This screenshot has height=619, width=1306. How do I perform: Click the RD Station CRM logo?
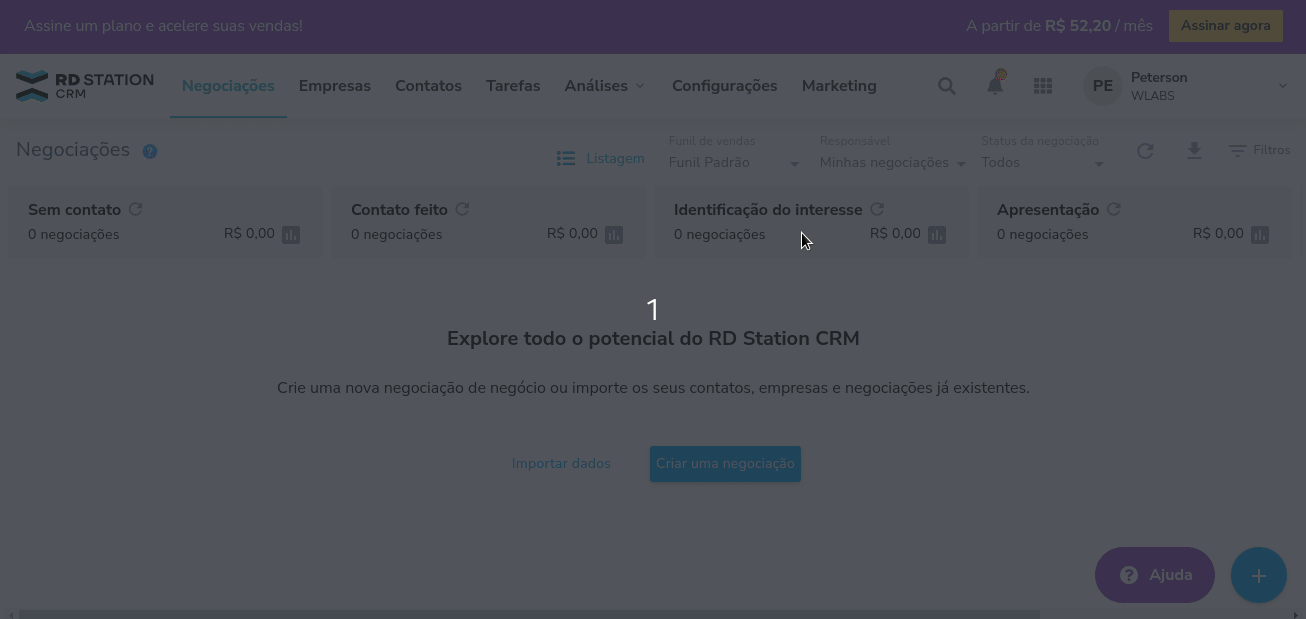coord(85,85)
